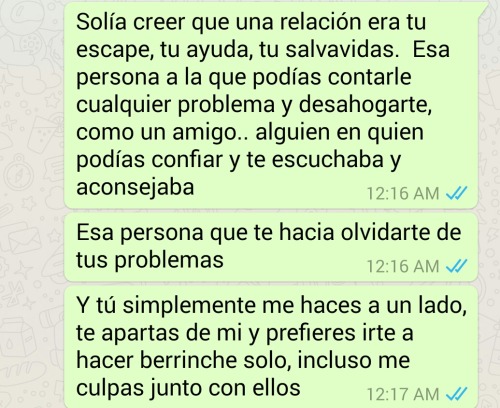The width and height of the screenshot is (500, 408).
Task: Click the word "olvidarte" in the second message
Action: point(386,232)
